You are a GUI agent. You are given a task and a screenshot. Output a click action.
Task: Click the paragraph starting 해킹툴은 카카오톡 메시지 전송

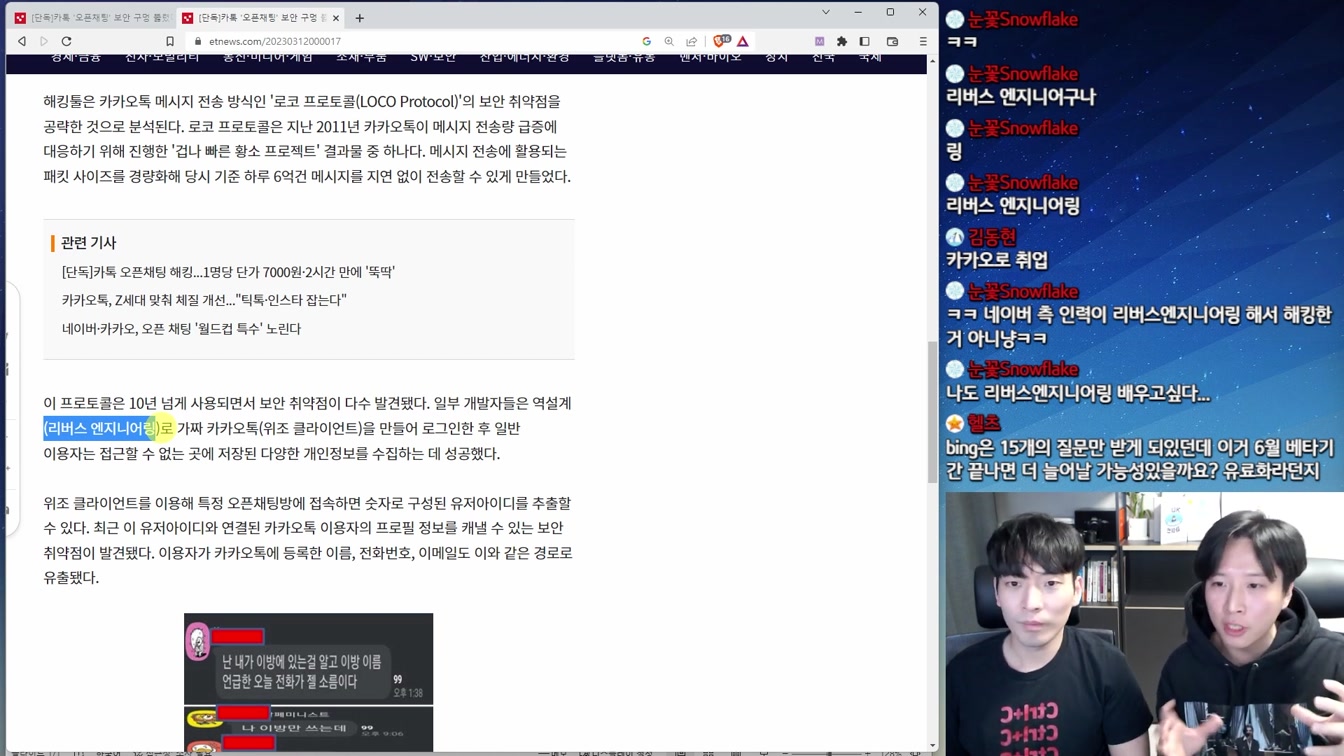pyautogui.click(x=307, y=139)
